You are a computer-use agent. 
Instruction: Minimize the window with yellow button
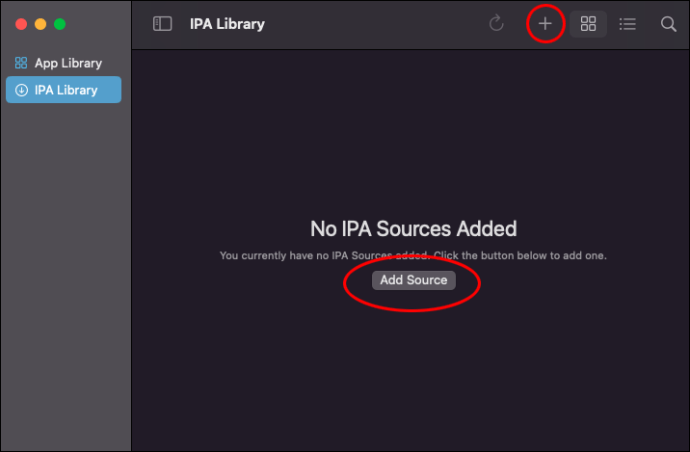point(40,24)
